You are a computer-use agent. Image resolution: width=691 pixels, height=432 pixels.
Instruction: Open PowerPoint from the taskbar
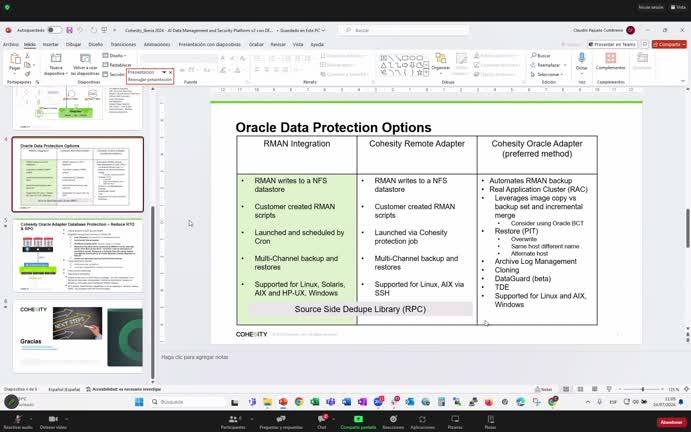[283, 402]
